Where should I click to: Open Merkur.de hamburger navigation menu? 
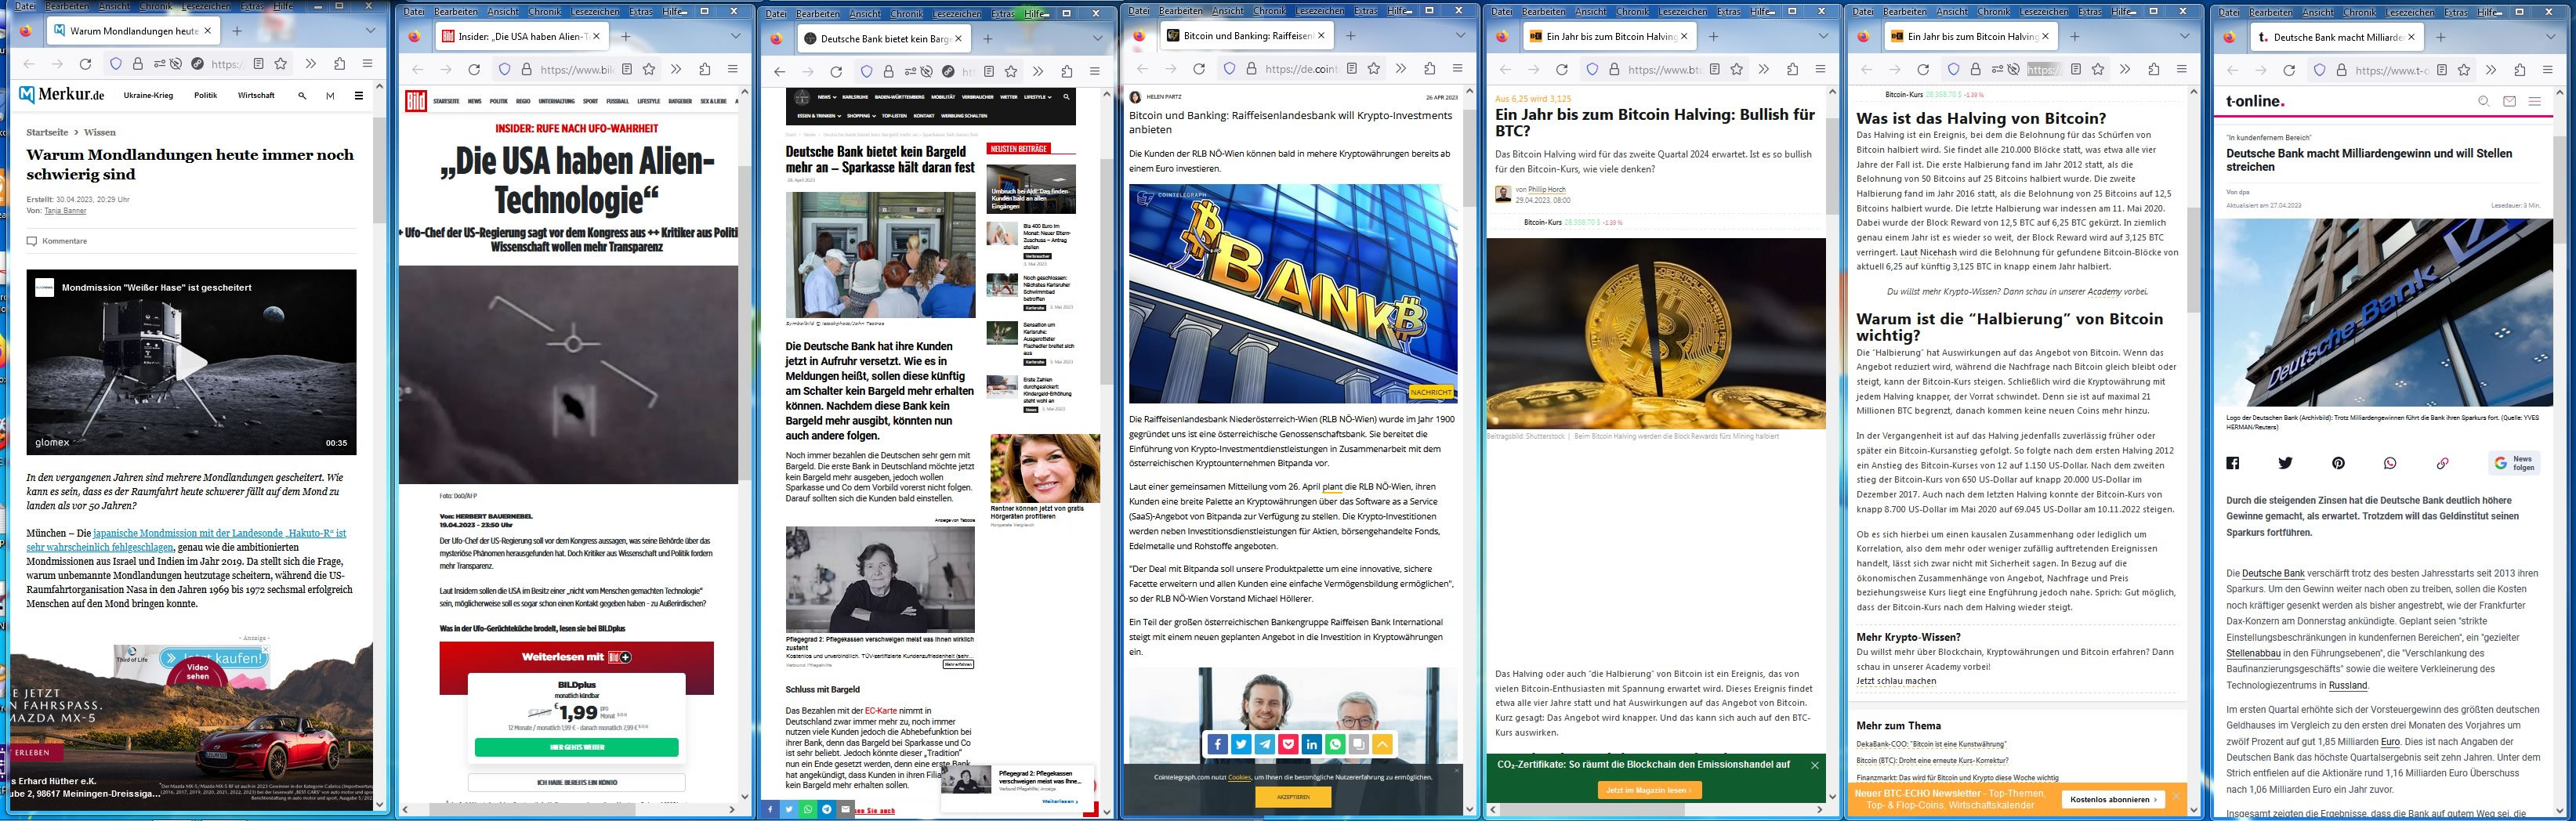(359, 96)
